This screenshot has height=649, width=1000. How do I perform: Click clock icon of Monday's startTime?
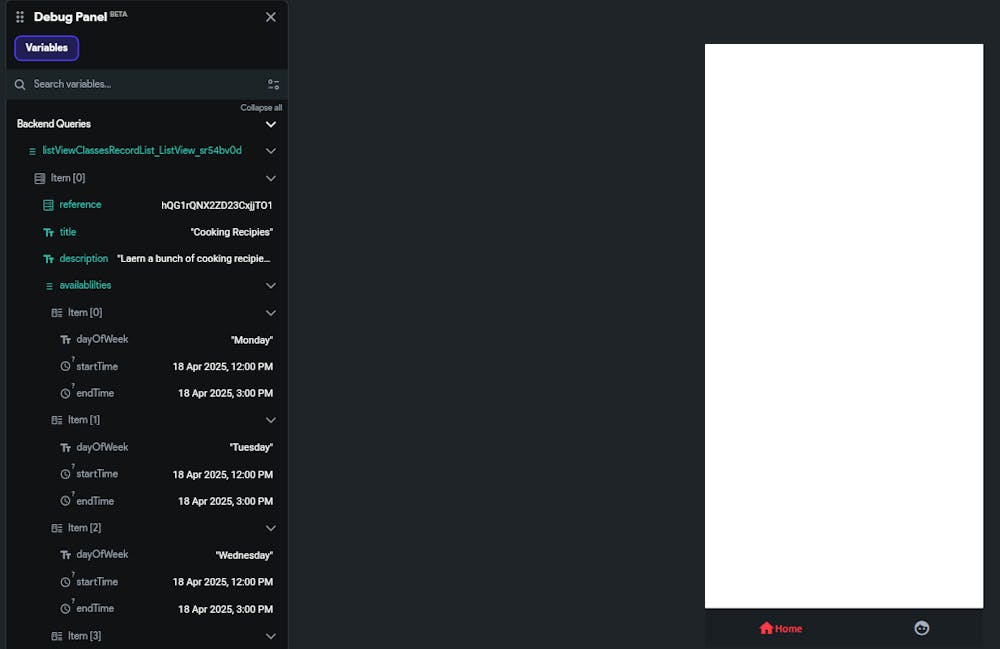tap(66, 366)
